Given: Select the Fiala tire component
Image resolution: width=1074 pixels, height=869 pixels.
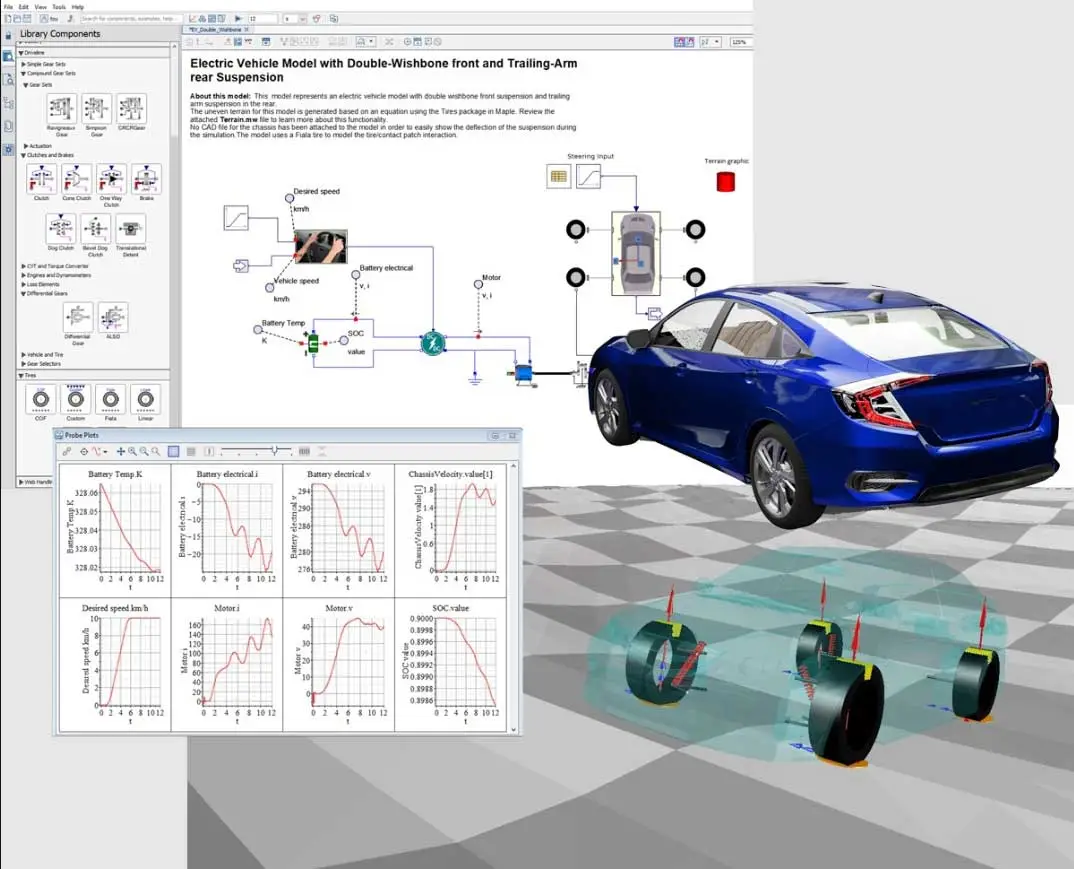Looking at the screenshot, I should coord(110,399).
